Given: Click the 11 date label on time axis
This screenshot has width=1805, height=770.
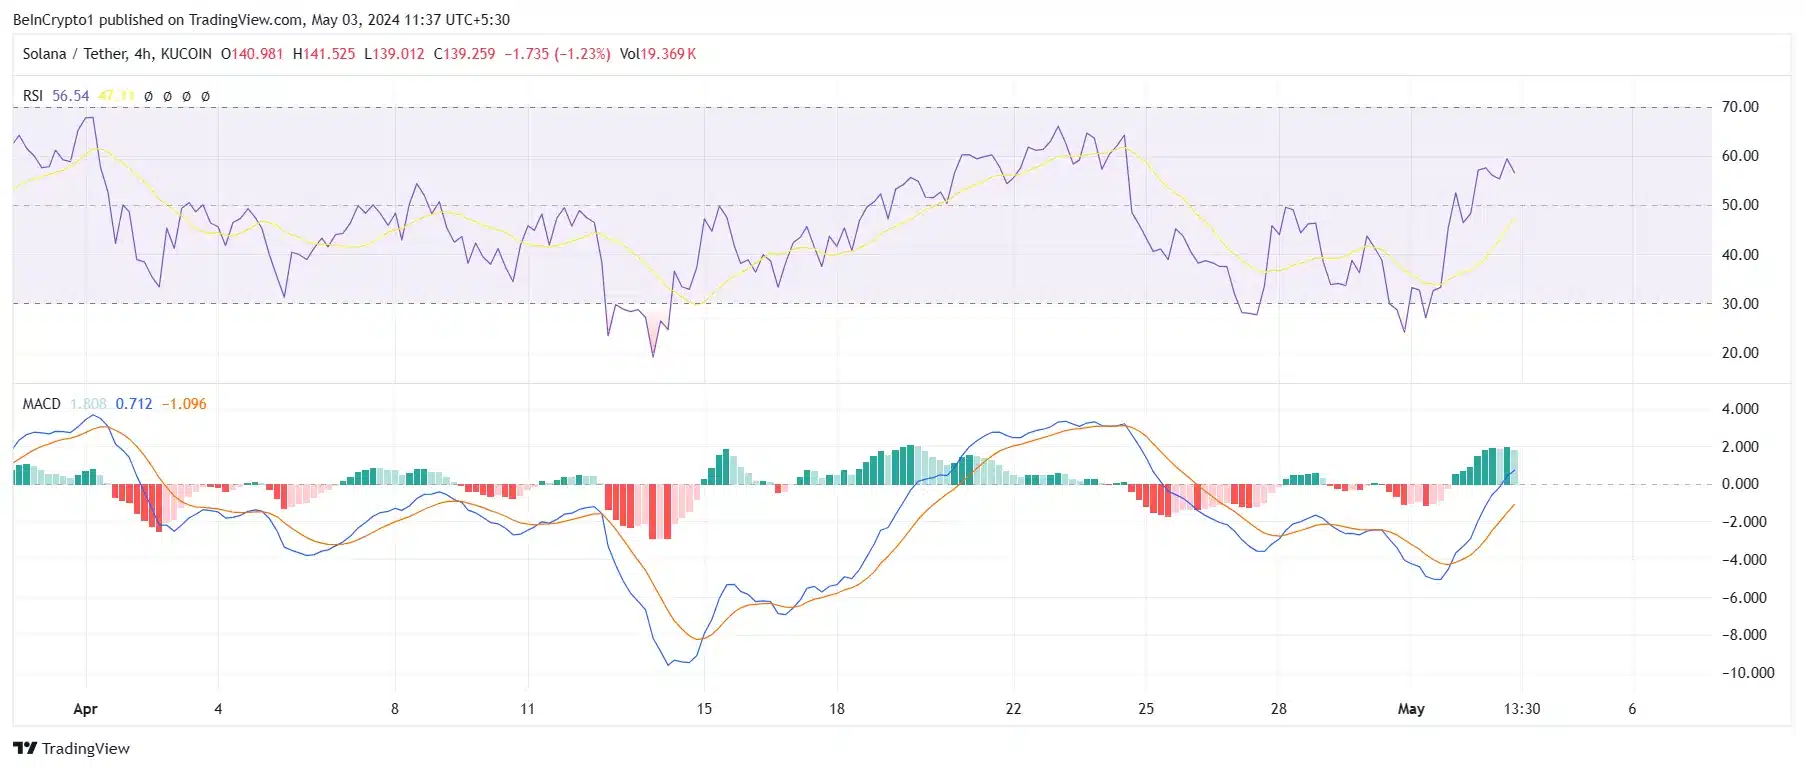Looking at the screenshot, I should coord(527,709).
